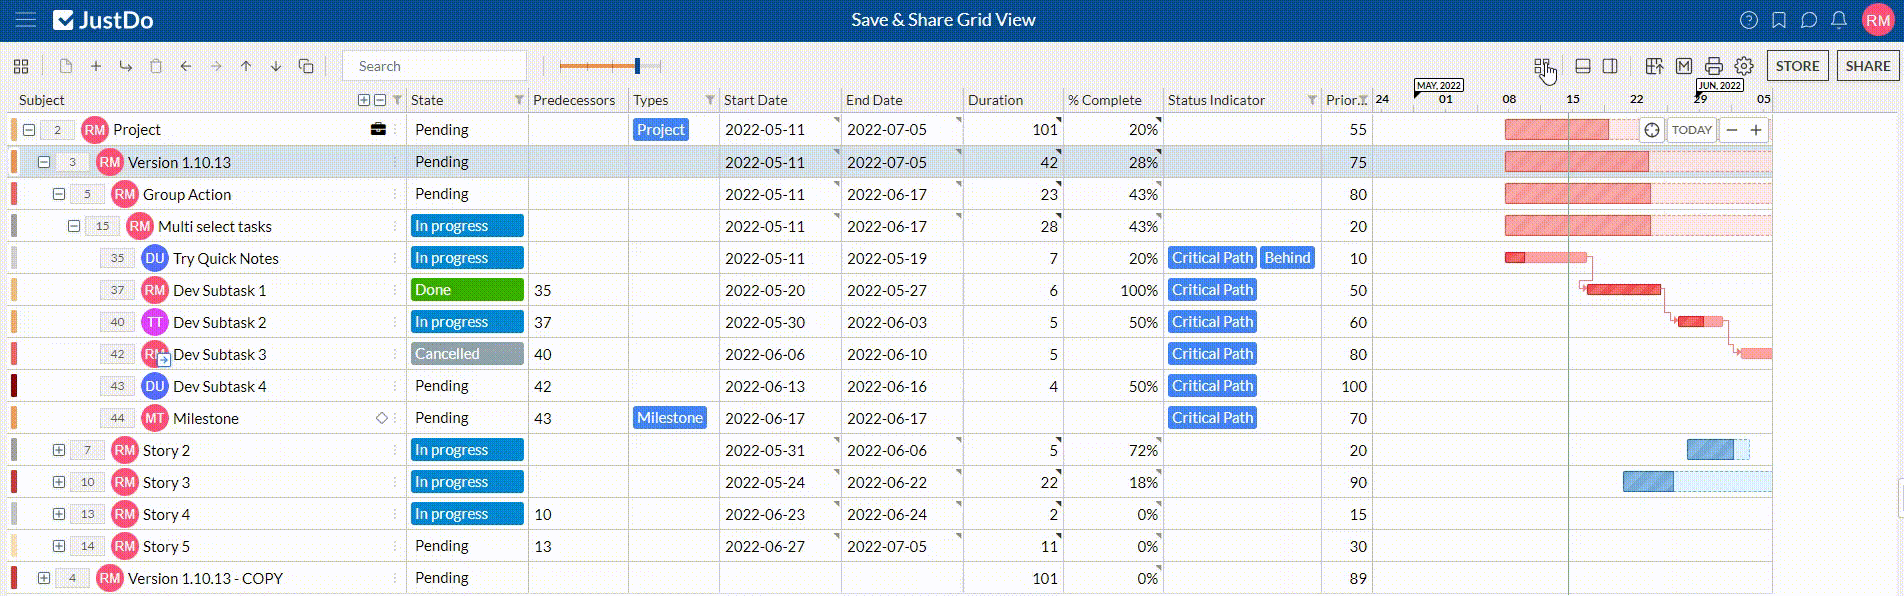Collapse the Project row

pos(29,130)
